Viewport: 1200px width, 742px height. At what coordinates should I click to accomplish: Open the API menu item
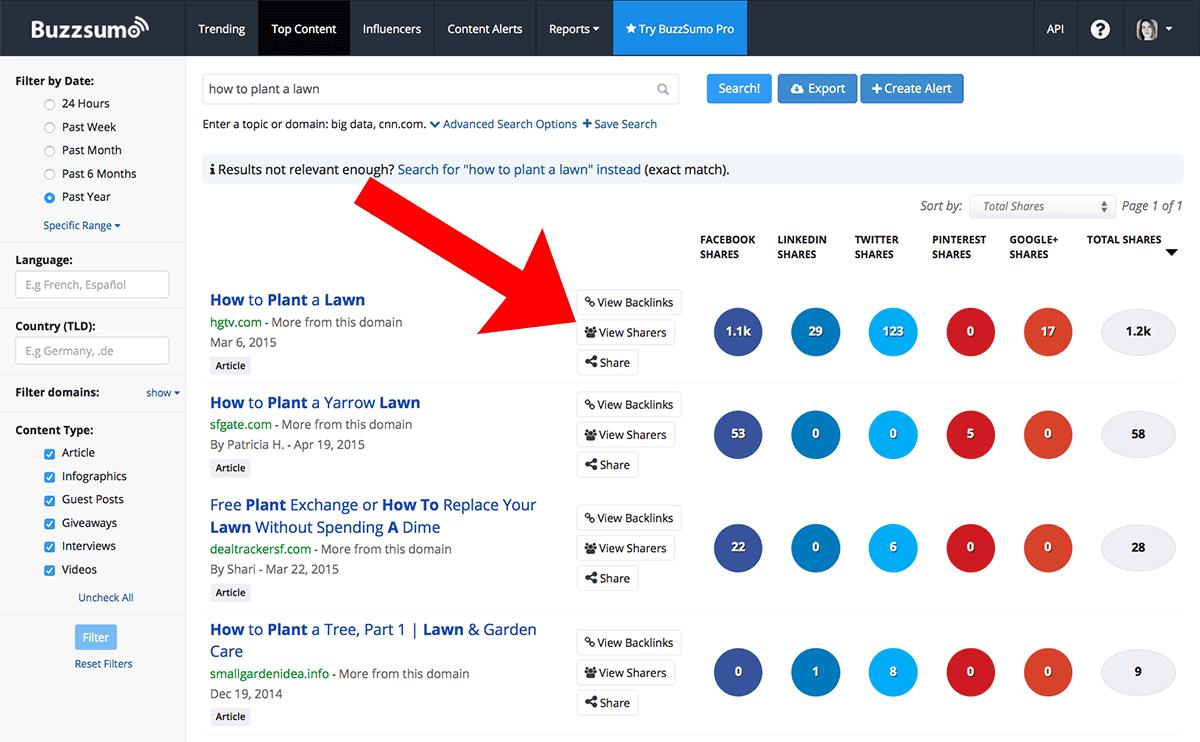click(x=1055, y=29)
